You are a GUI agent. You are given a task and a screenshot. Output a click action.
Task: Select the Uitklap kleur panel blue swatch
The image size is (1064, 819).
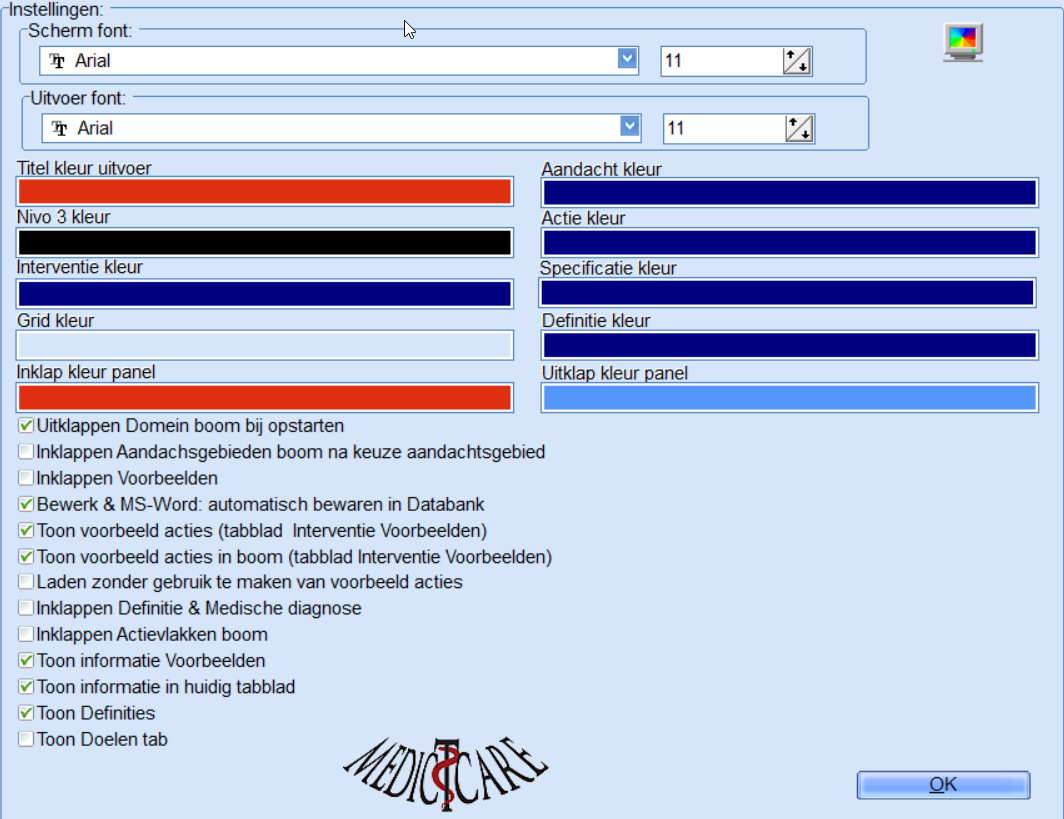click(x=789, y=397)
